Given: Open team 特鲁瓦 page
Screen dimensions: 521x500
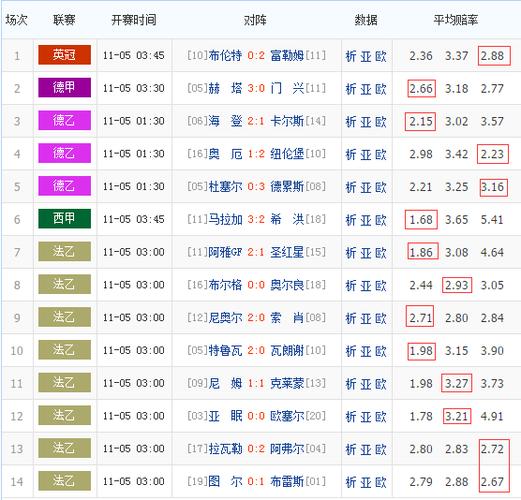Looking at the screenshot, I should click(x=225, y=350).
